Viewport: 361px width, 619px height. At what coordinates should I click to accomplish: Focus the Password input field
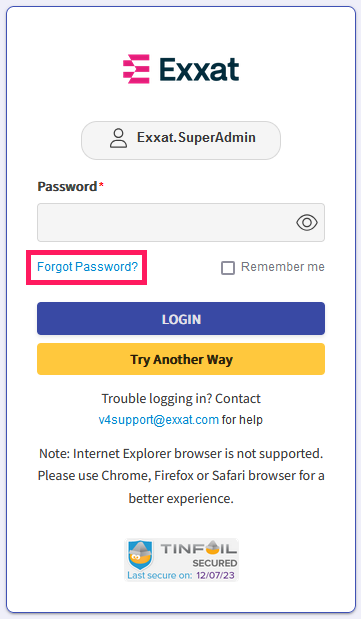pos(181,222)
